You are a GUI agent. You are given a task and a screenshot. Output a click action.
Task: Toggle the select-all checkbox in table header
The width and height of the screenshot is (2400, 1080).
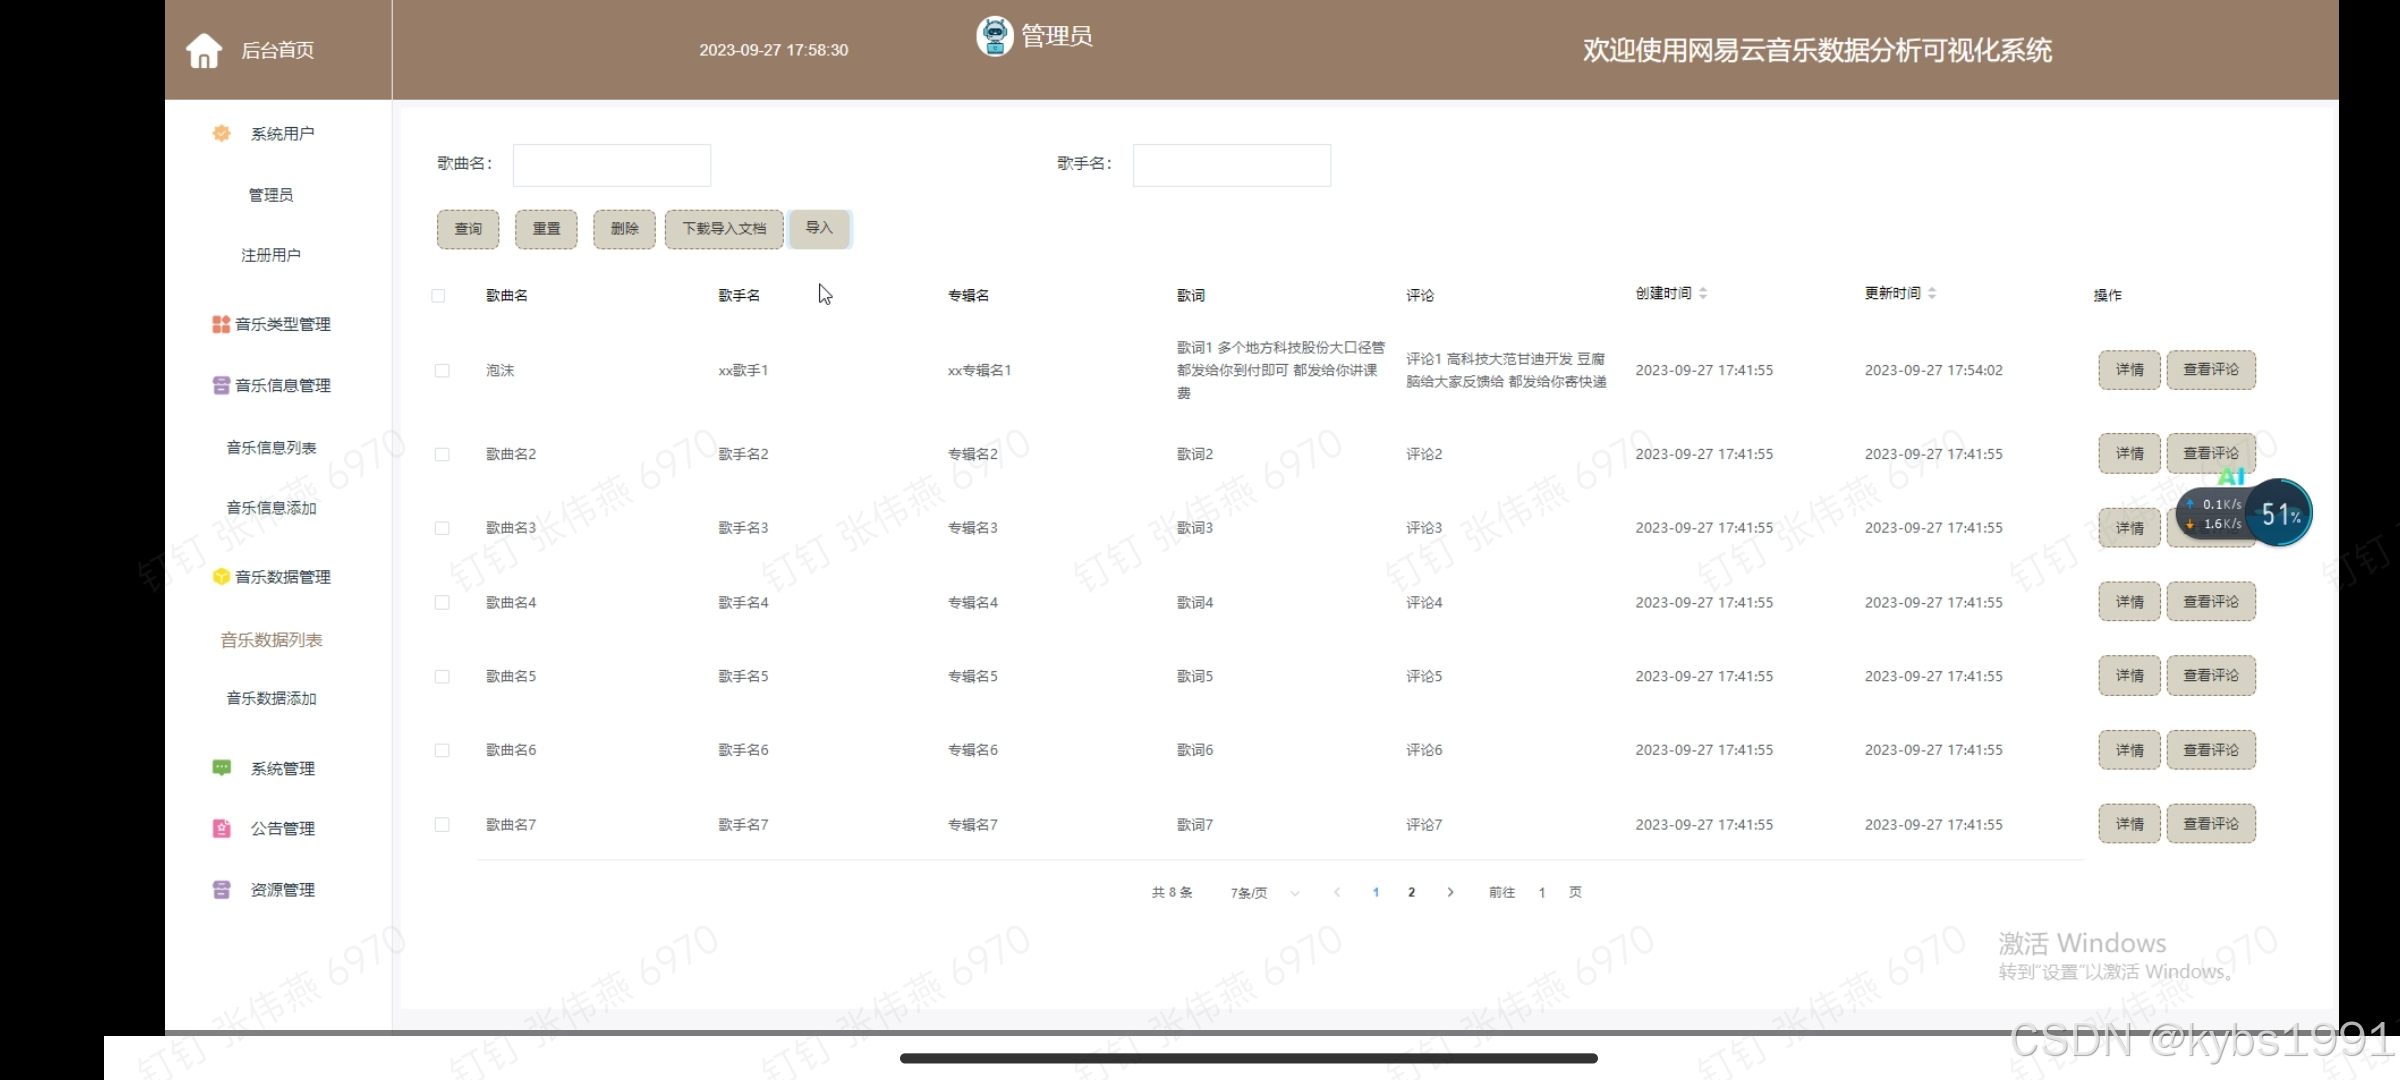pos(438,296)
